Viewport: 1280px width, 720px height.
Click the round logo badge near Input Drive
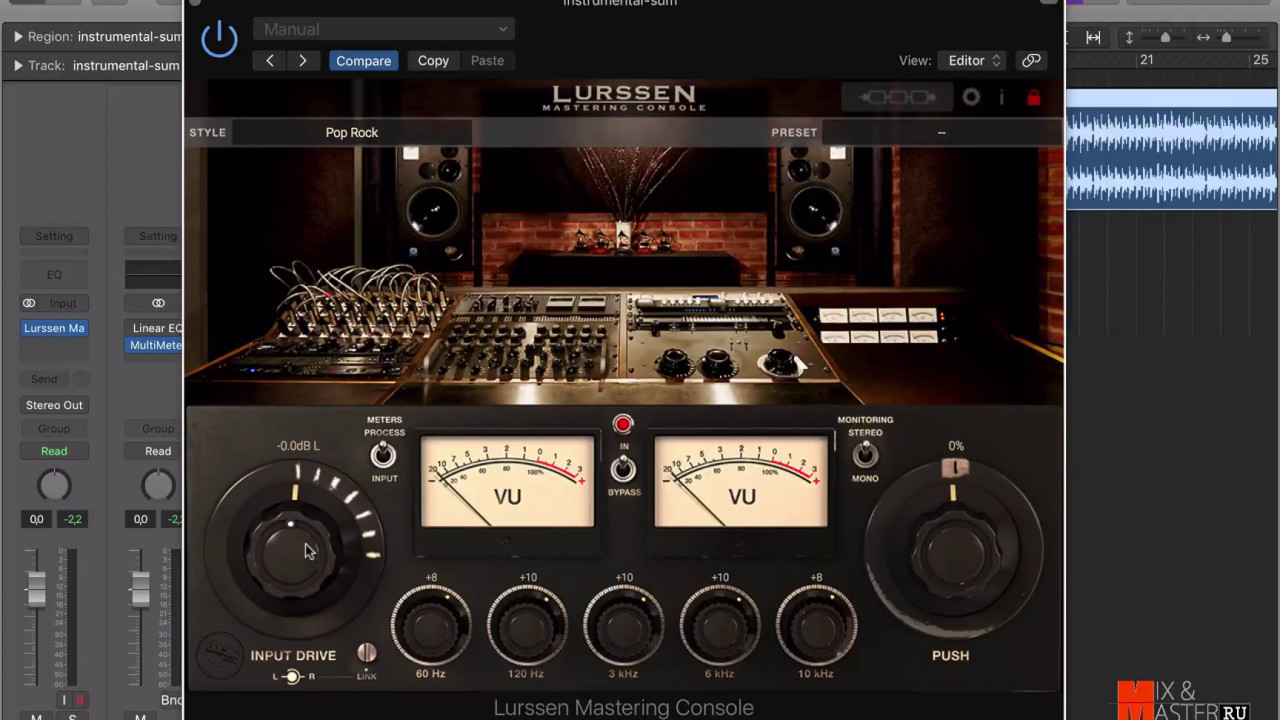click(220, 657)
